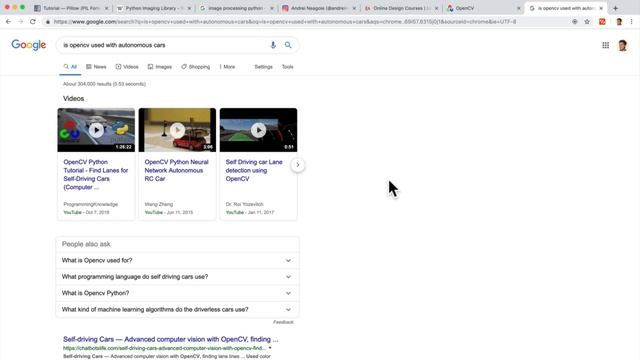This screenshot has height=360, width=640.
Task: Play the Neural Network Autonomous RC Car video
Action: tap(177, 130)
